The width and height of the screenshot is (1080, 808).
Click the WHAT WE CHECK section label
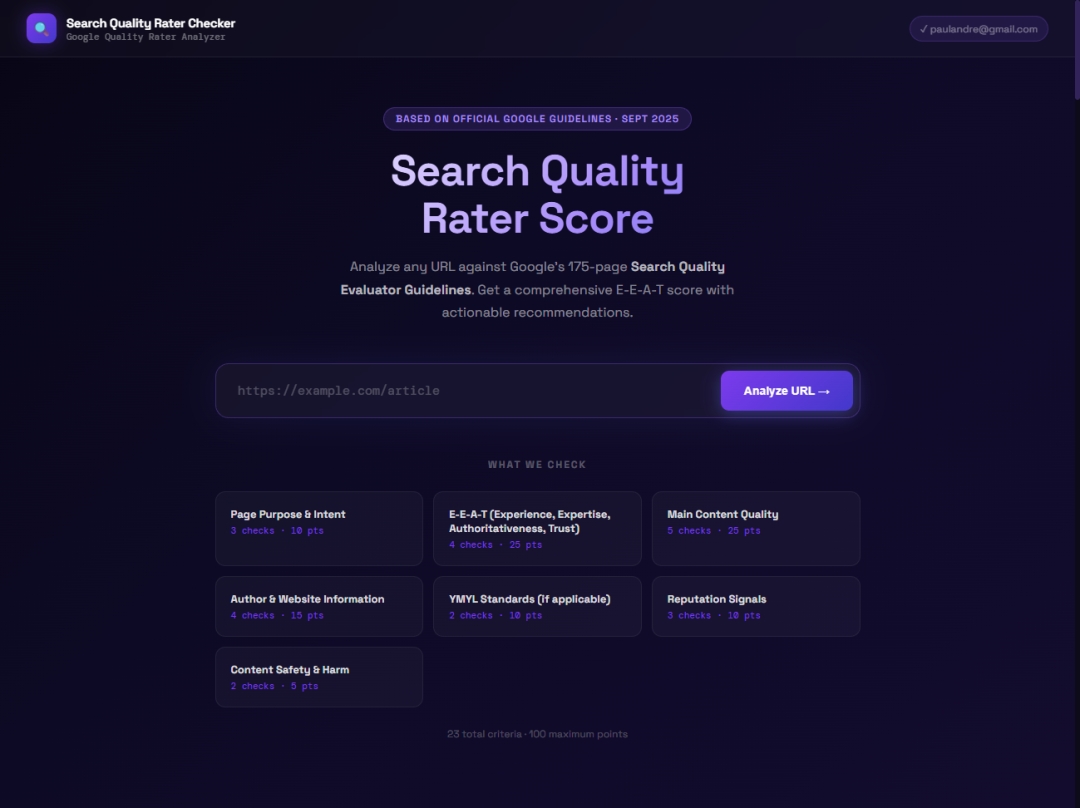537,464
